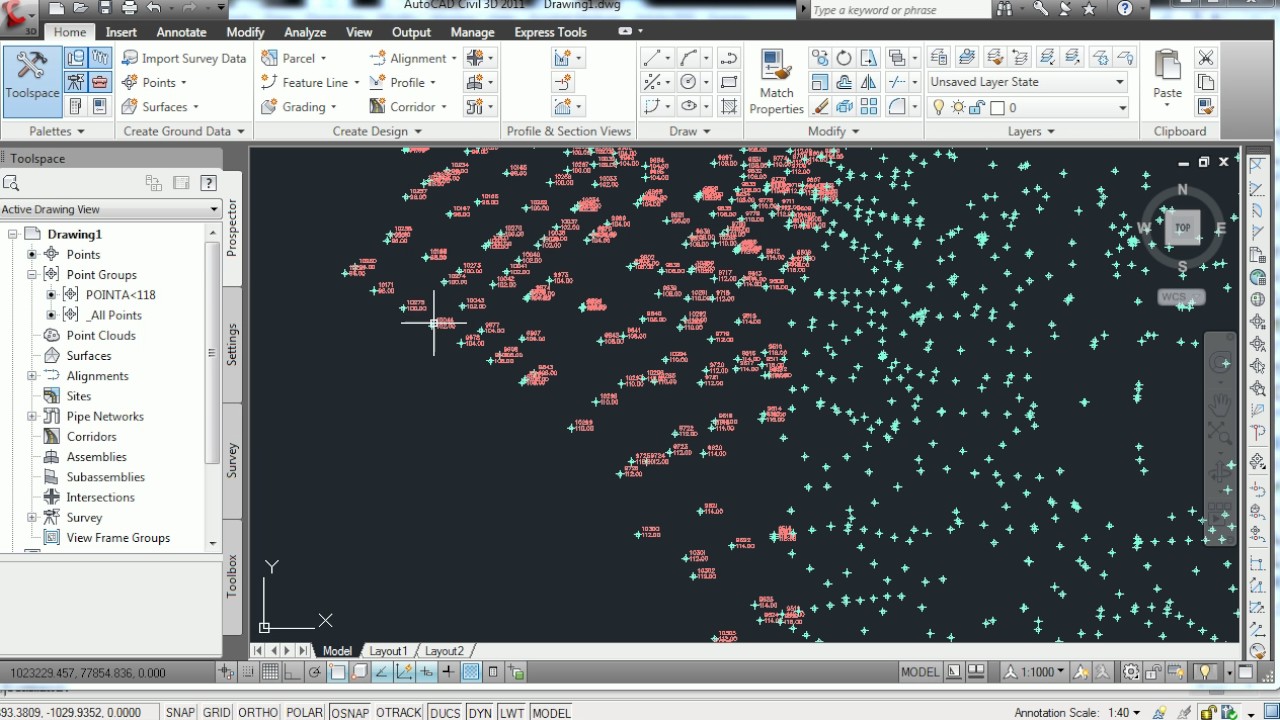Click the Copy clipboard icon
This screenshot has width=1280, height=720.
(x=1205, y=82)
